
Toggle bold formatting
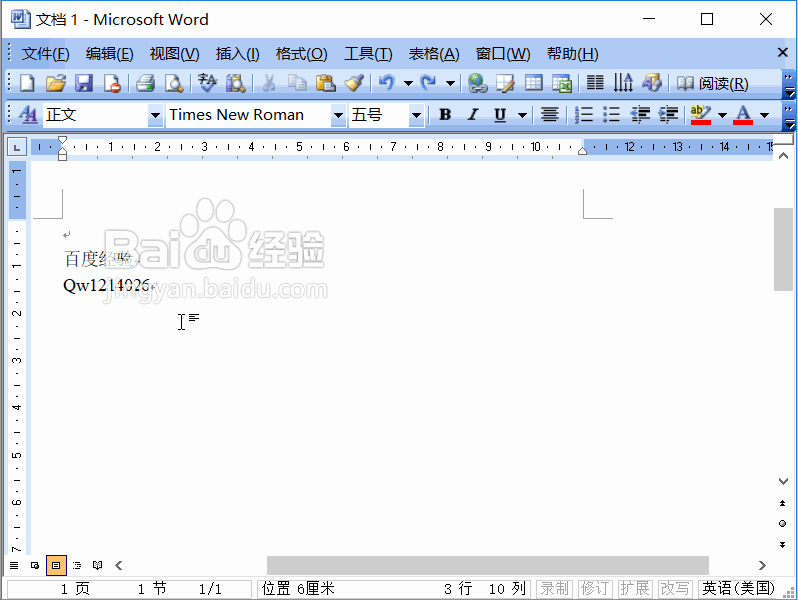445,115
